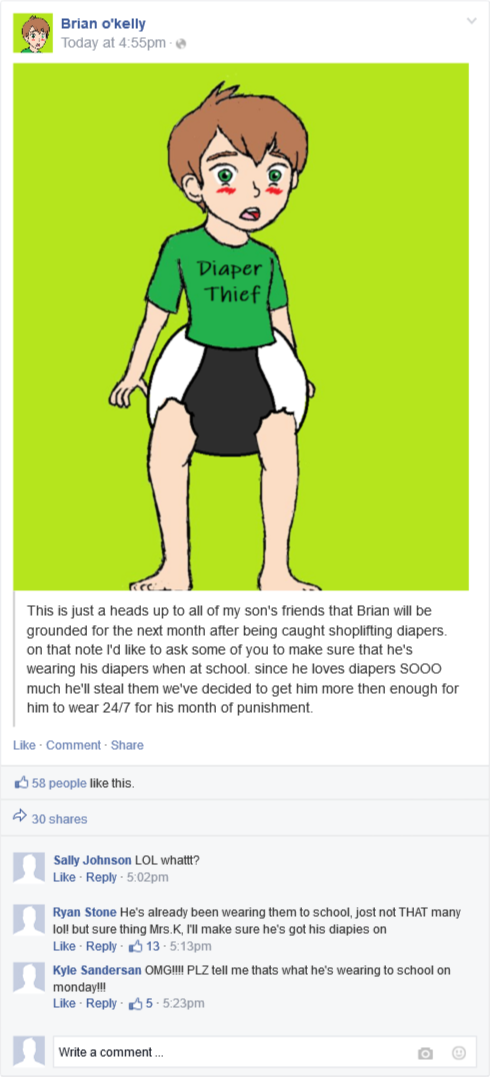Click the globe public audience icon
This screenshot has width=490, height=1077.
(x=181, y=44)
